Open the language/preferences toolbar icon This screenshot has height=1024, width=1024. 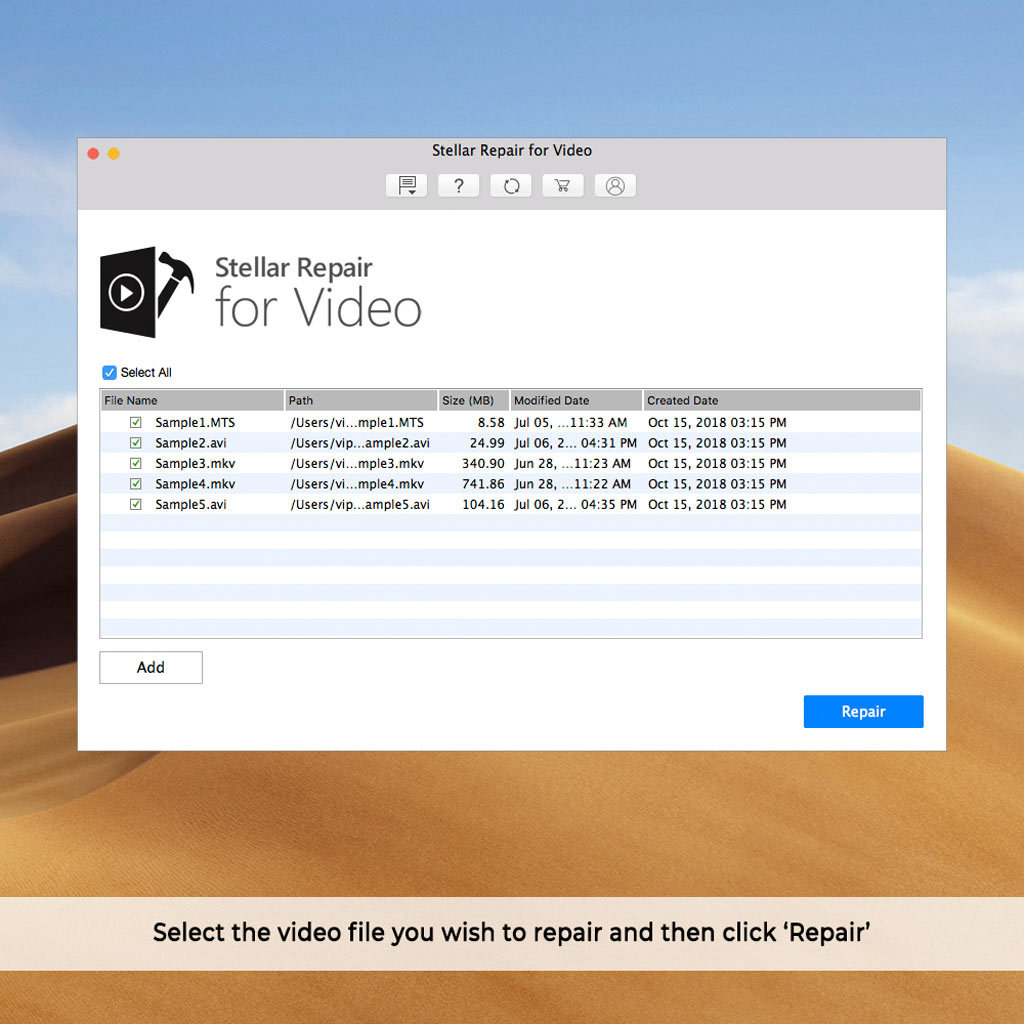(406, 185)
